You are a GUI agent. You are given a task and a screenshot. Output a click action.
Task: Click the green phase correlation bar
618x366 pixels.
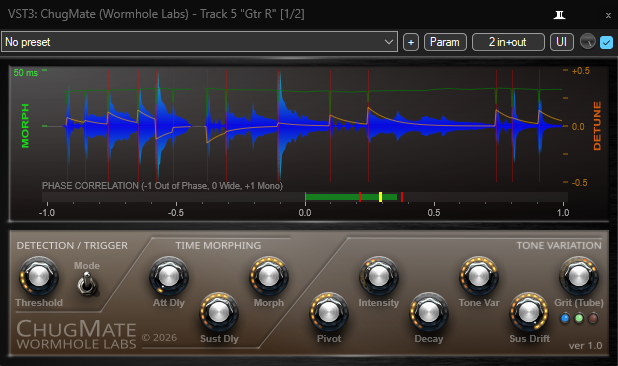point(351,197)
